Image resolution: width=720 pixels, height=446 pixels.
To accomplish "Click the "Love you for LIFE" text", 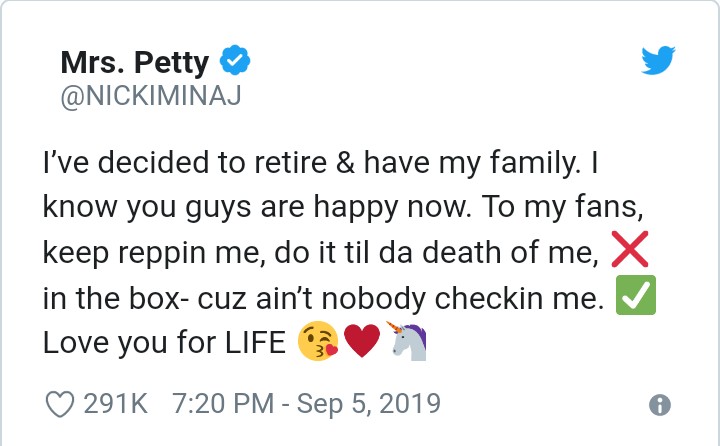I will [164, 343].
